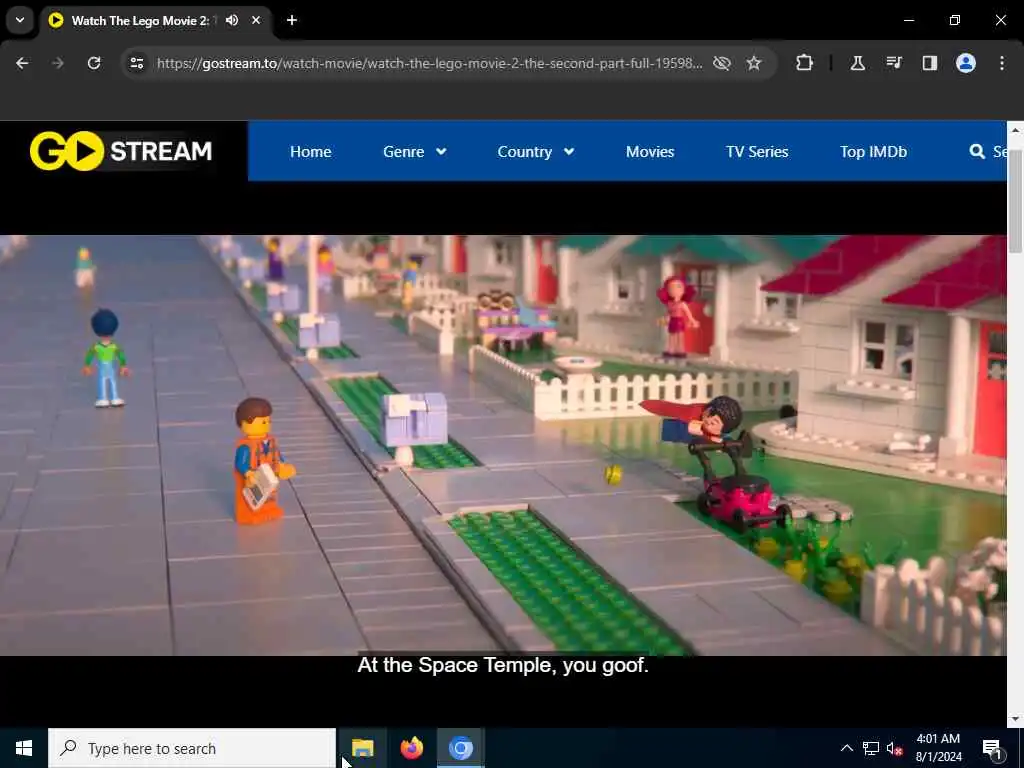
Task: Open the tab search dropdown arrow
Action: [20, 20]
